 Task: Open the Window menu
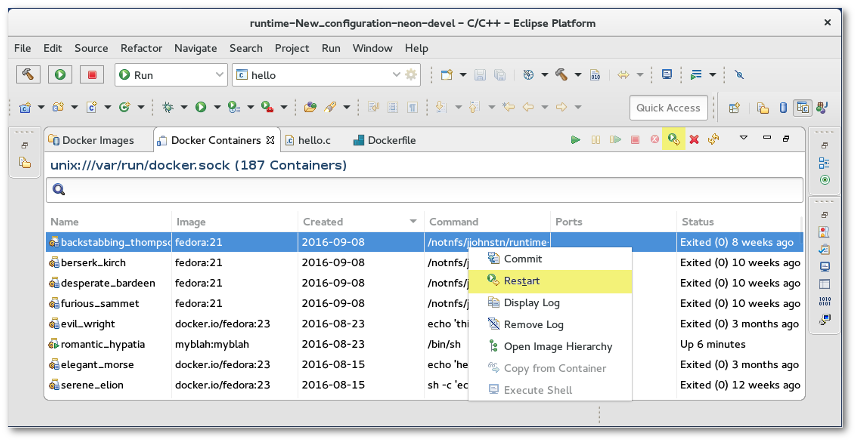pyautogui.click(x=372, y=48)
